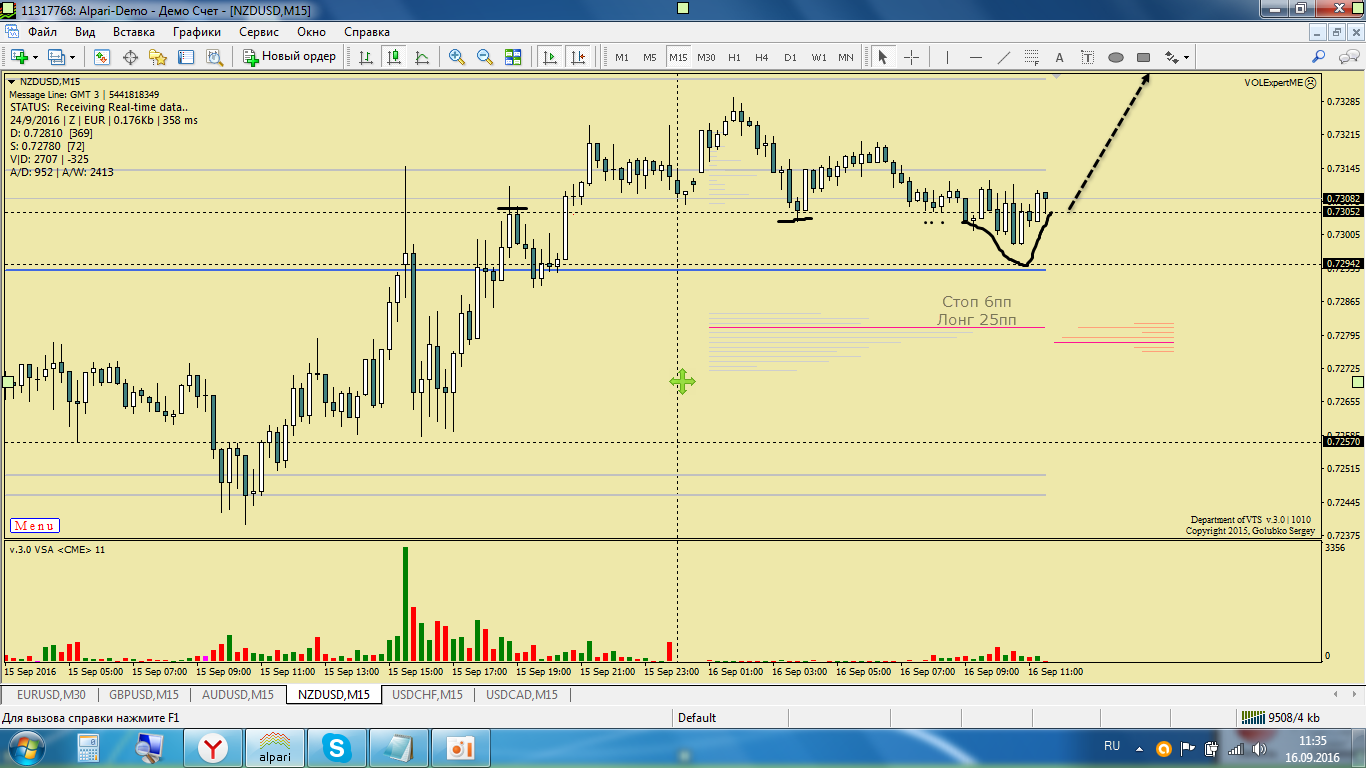
Task: Select the M30 timeframe
Action: pyautogui.click(x=706, y=57)
